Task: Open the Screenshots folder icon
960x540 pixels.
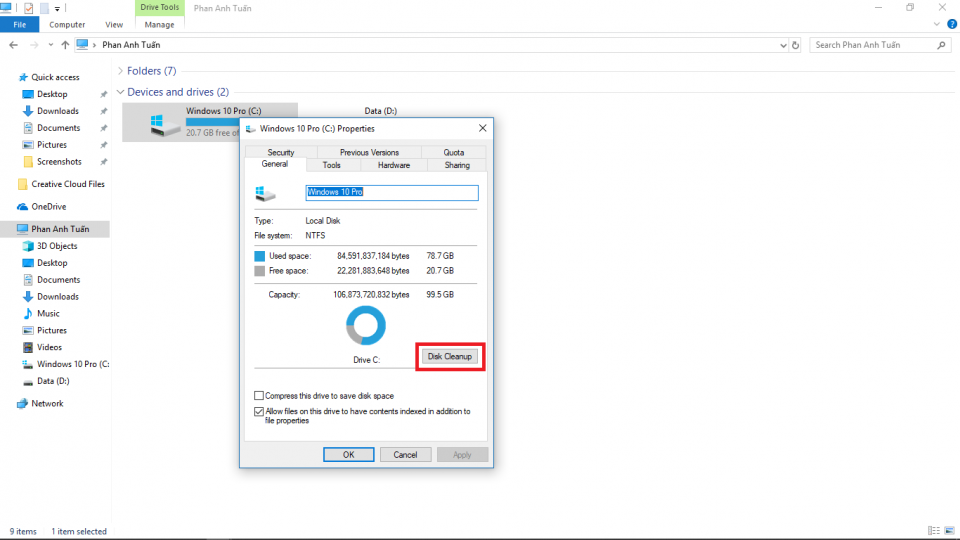Action: [x=28, y=162]
